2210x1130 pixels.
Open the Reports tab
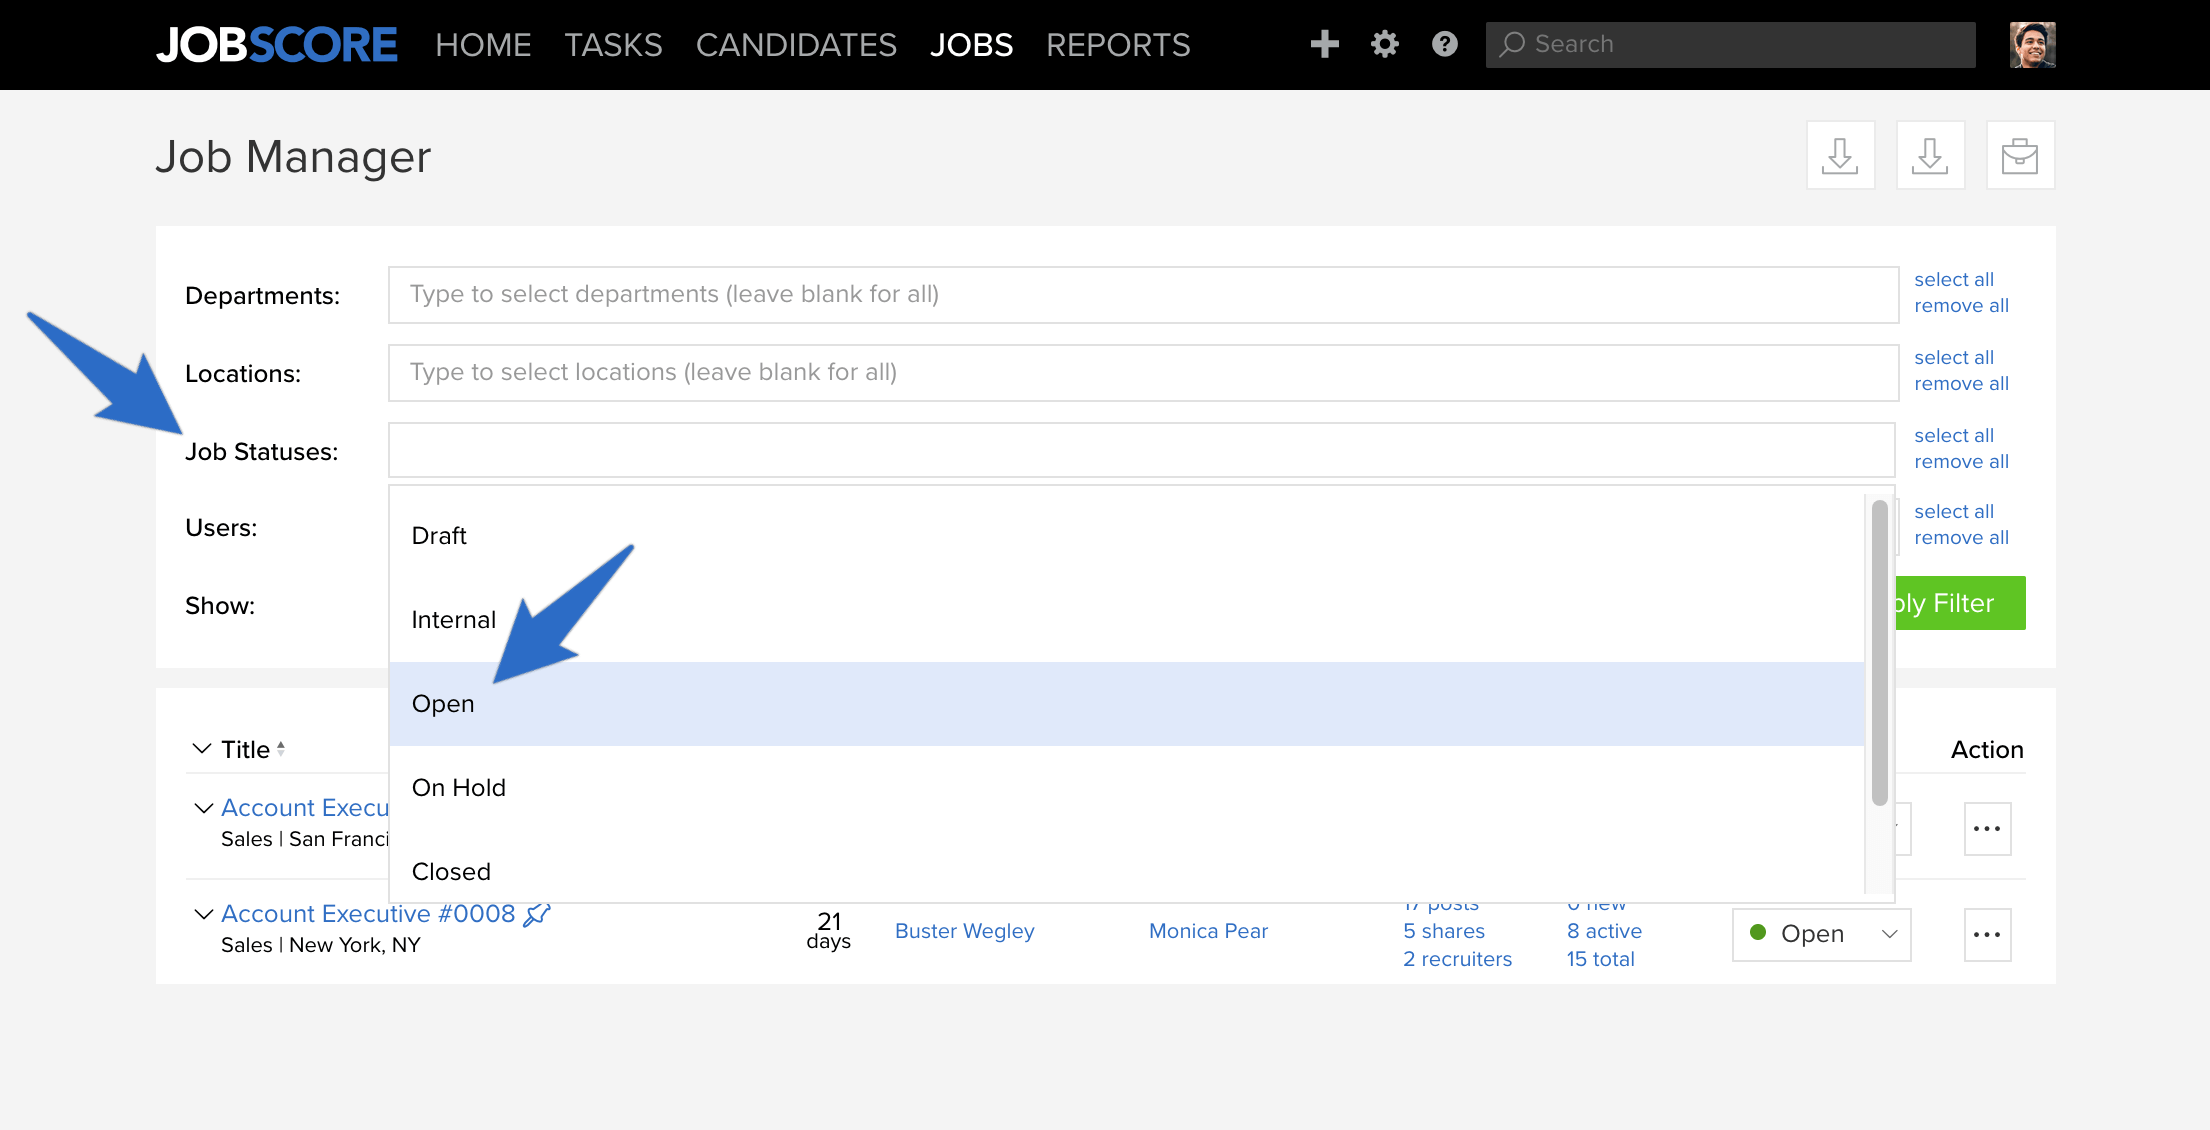pyautogui.click(x=1118, y=45)
